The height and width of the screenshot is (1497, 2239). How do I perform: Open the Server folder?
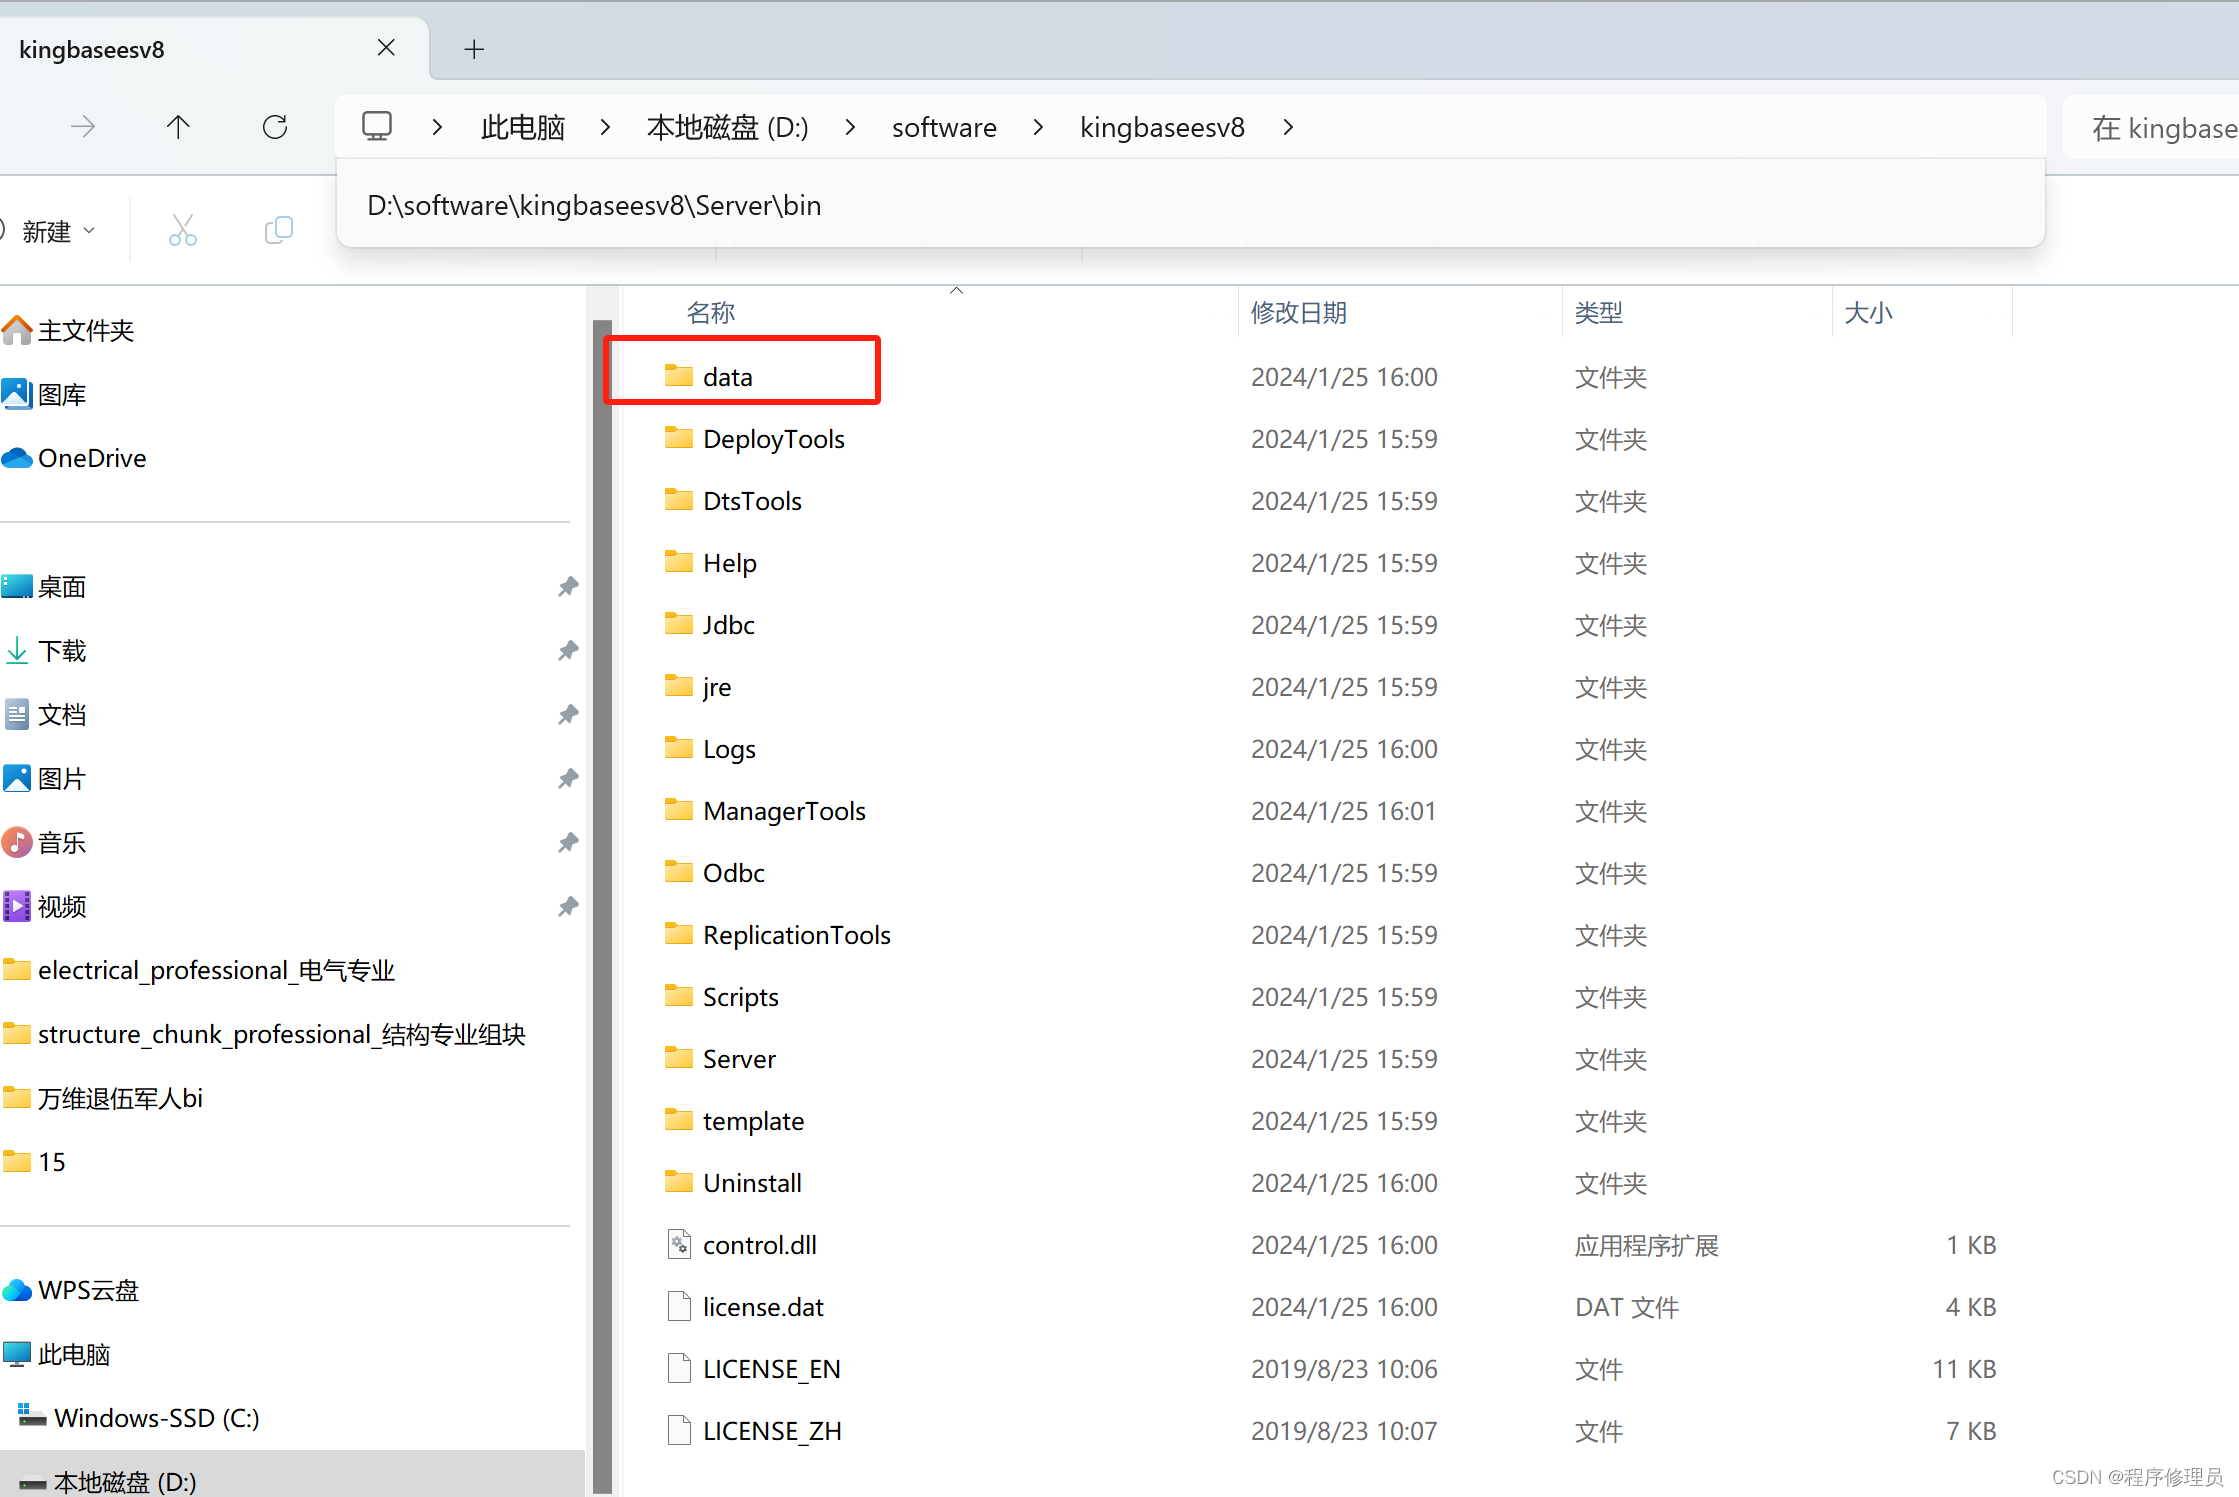tap(739, 1059)
